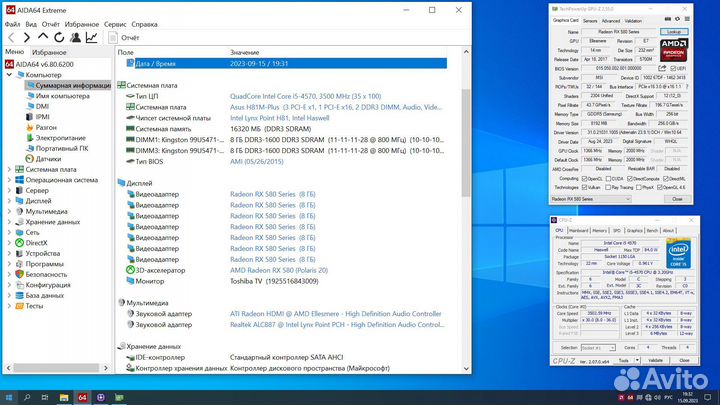This screenshot has height=405, width=720.
Task: Toggle the PhysX checkbox in GPU-Z
Action: point(639,187)
